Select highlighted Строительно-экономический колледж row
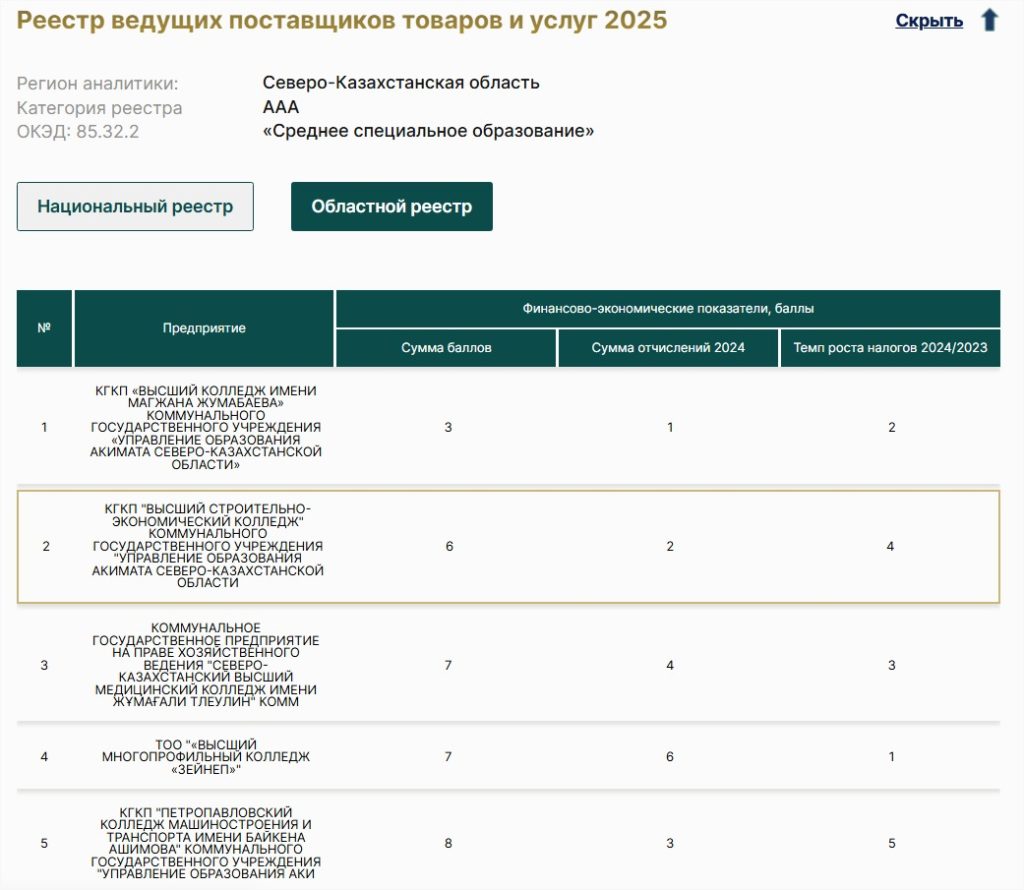Image resolution: width=1024 pixels, height=890 pixels. tap(508, 547)
